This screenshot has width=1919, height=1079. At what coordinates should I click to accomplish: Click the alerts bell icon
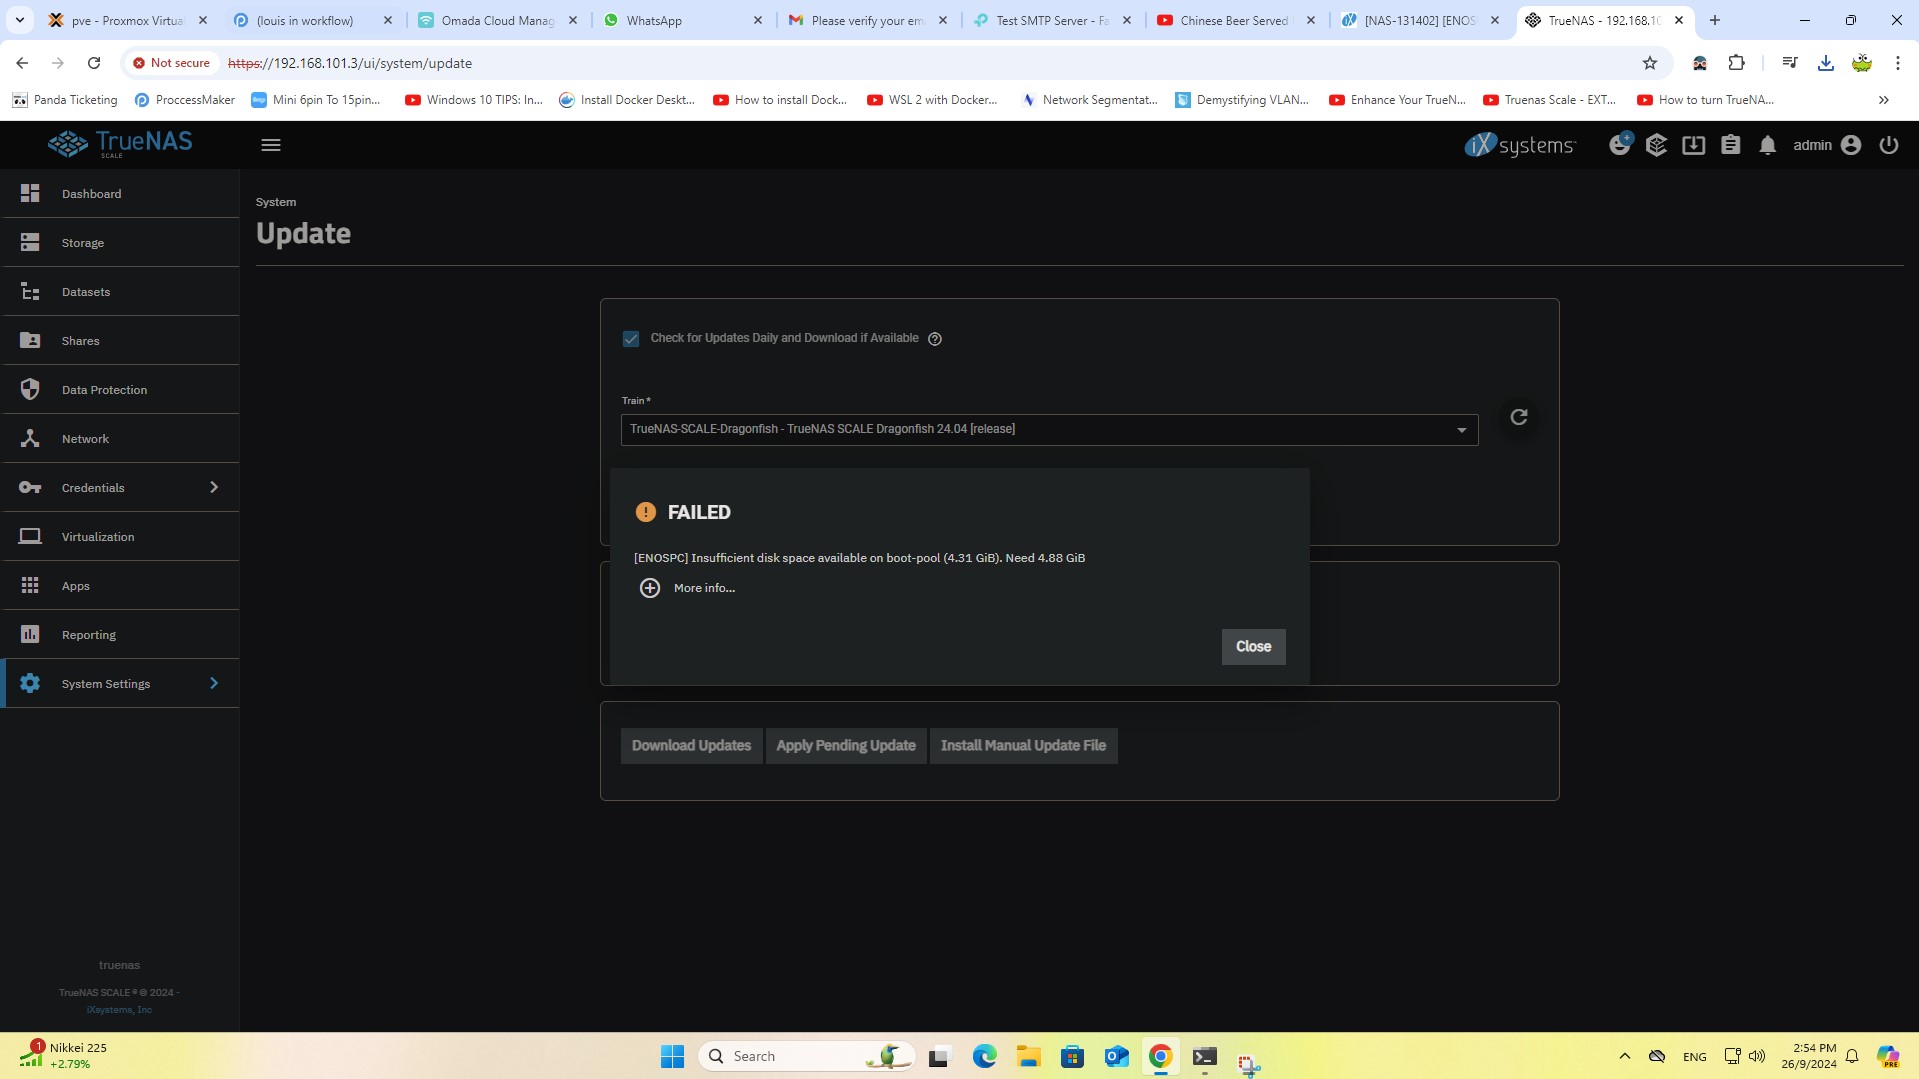(x=1767, y=146)
